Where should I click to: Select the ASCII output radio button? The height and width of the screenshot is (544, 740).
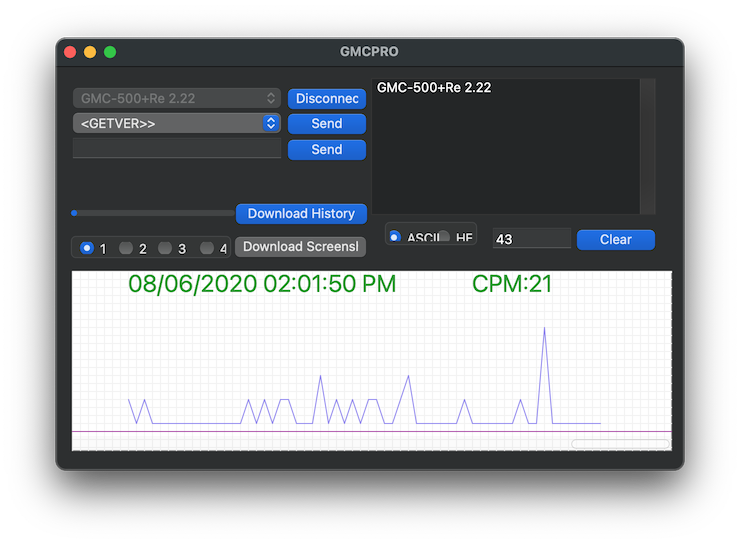395,236
